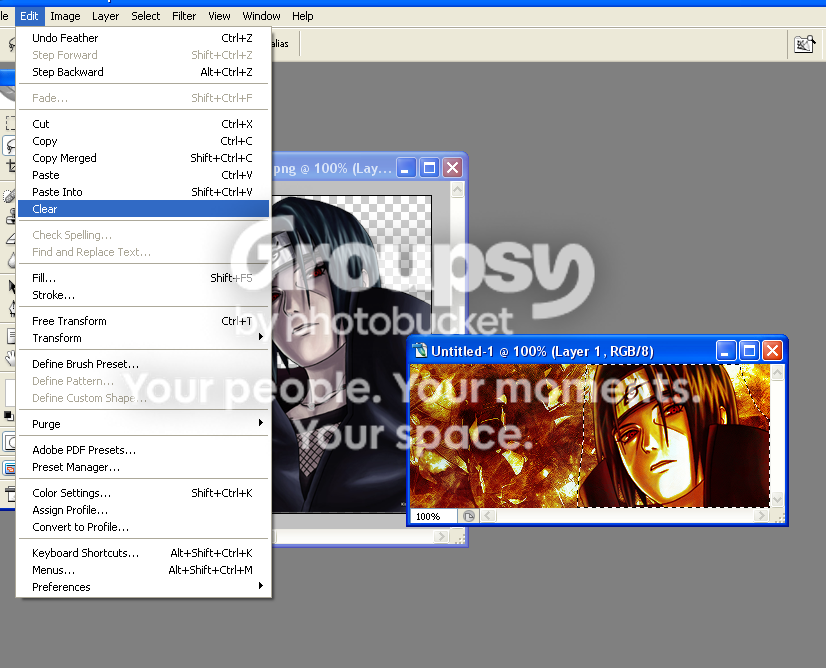Choose Assign Profile
The width and height of the screenshot is (826, 668).
[x=143, y=510]
